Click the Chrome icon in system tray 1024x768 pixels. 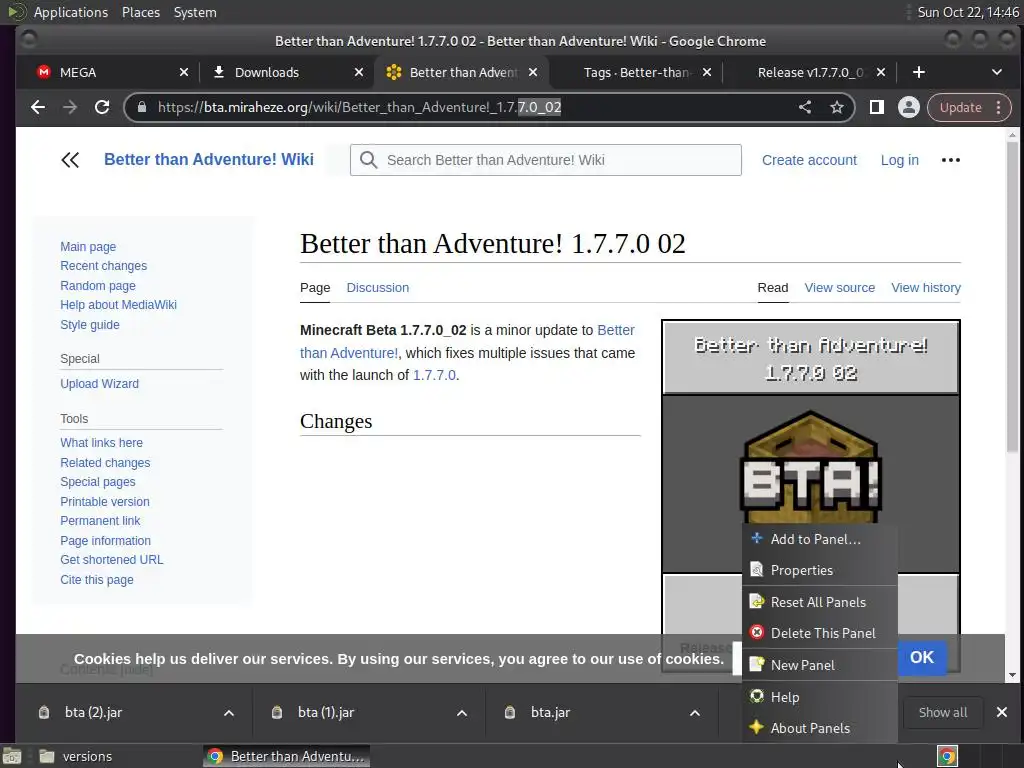coord(947,756)
